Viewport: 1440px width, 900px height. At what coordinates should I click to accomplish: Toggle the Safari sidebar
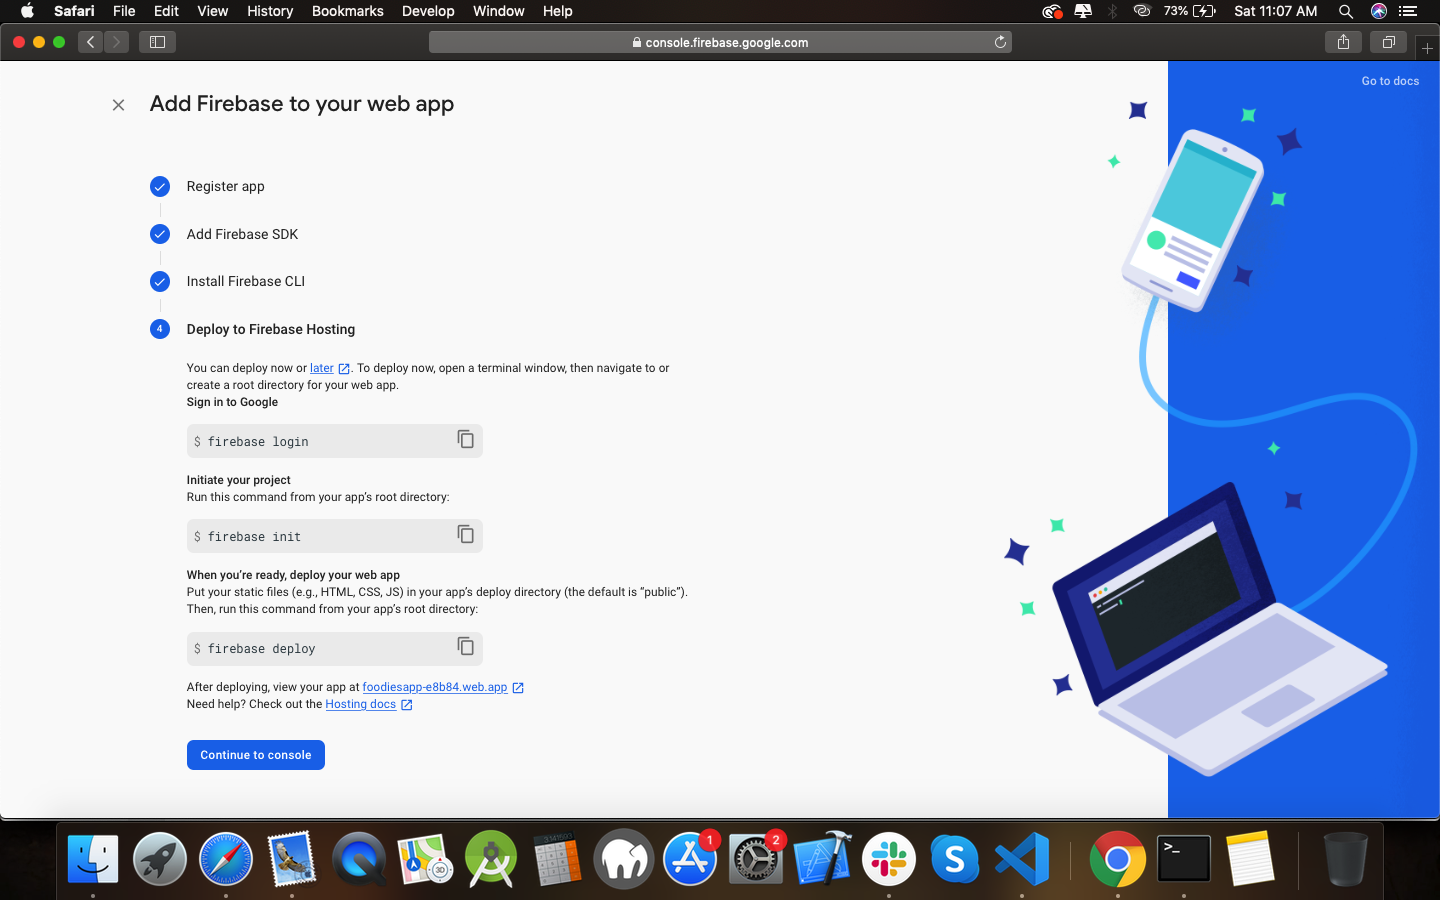click(157, 42)
